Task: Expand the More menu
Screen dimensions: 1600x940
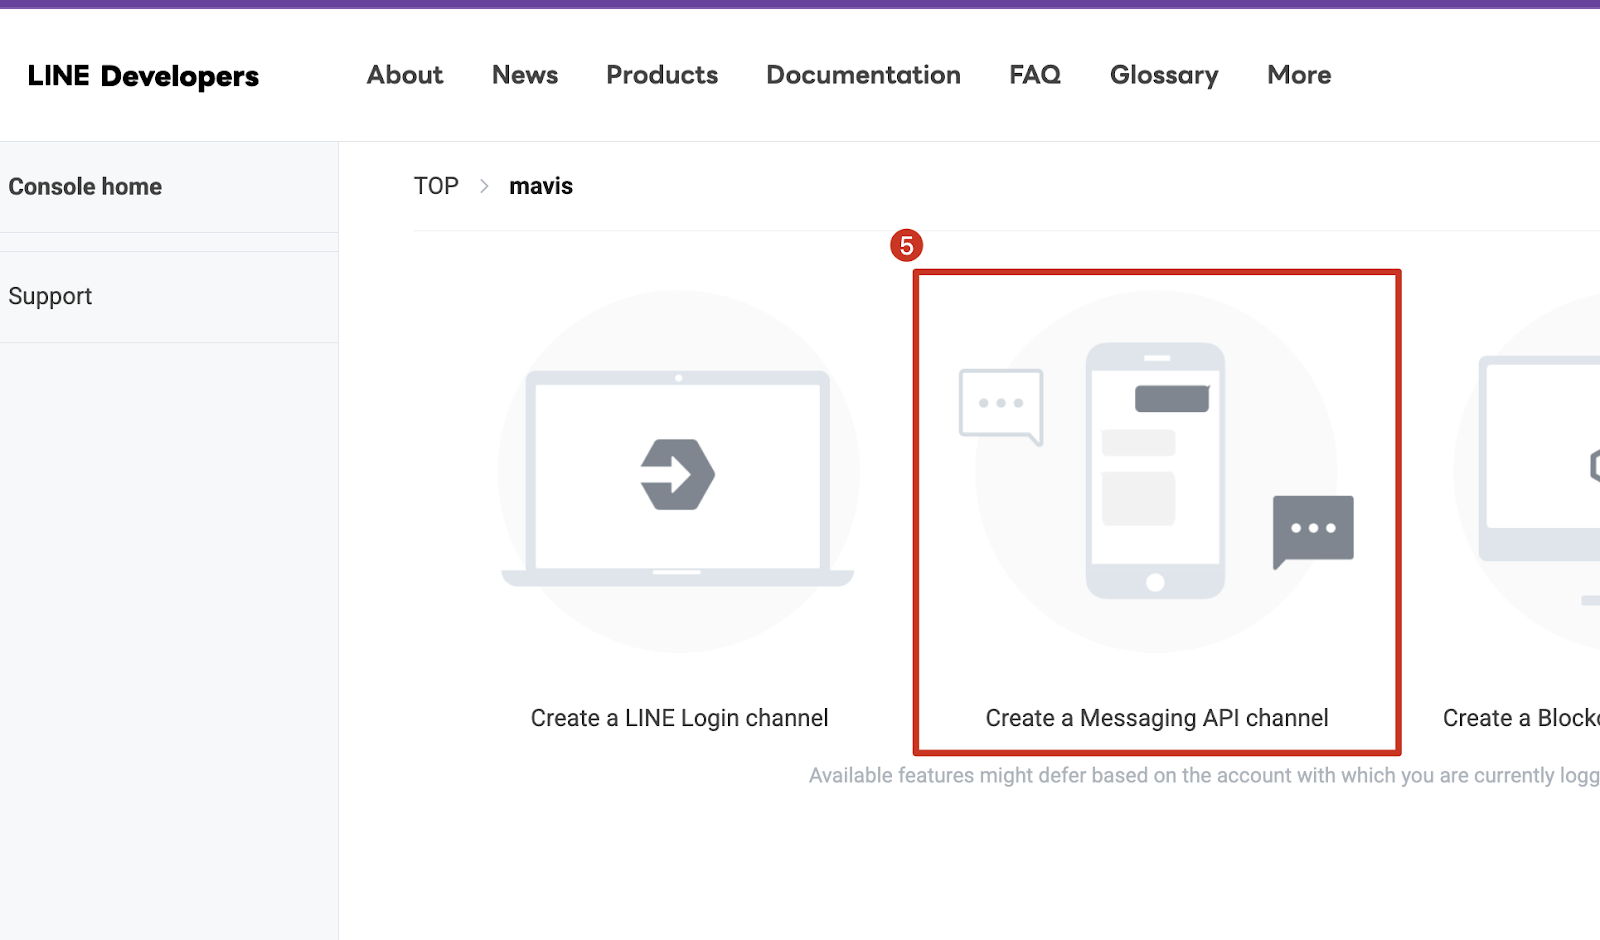Action: click(x=1299, y=75)
